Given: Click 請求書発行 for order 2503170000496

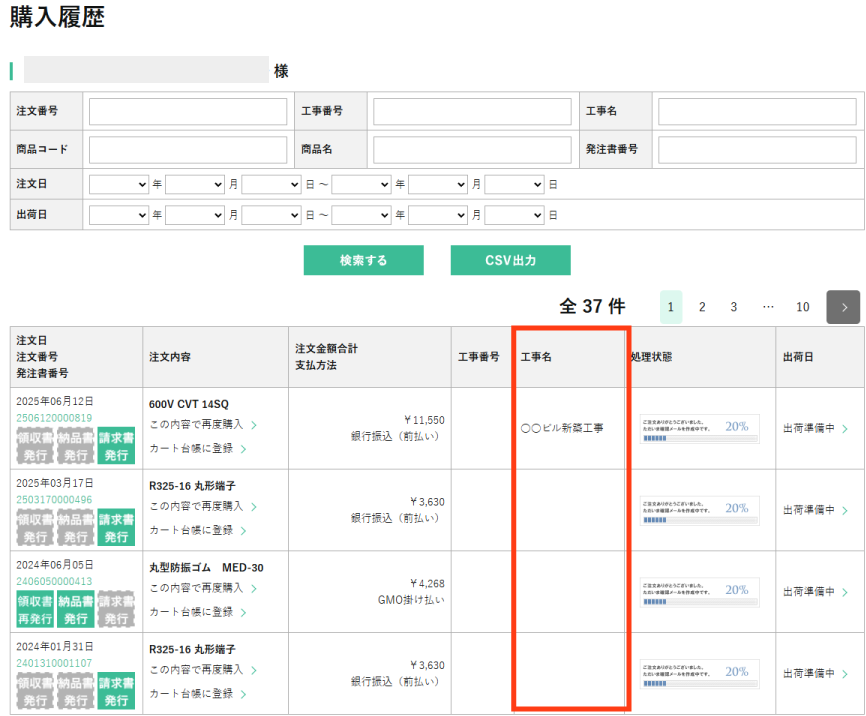Looking at the screenshot, I should coord(116,528).
